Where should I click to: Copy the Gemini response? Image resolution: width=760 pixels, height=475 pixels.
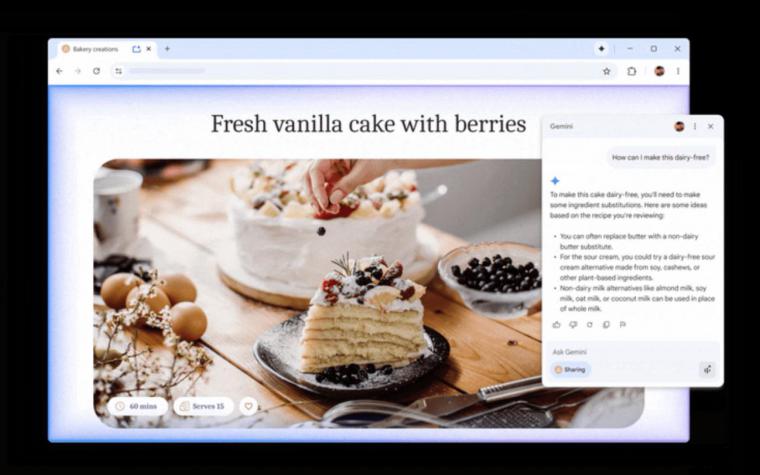click(x=606, y=324)
